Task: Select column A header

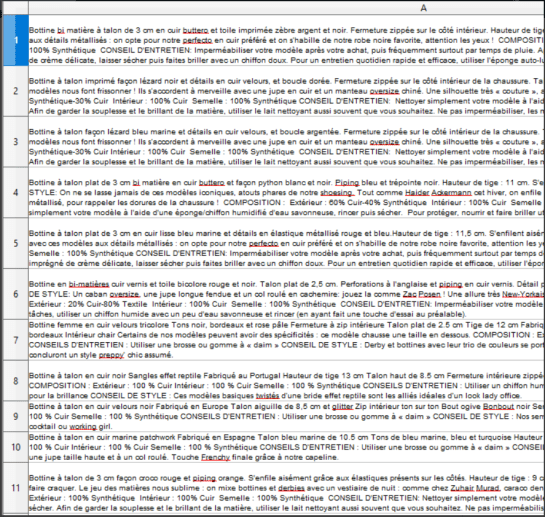Action: click(x=287, y=8)
